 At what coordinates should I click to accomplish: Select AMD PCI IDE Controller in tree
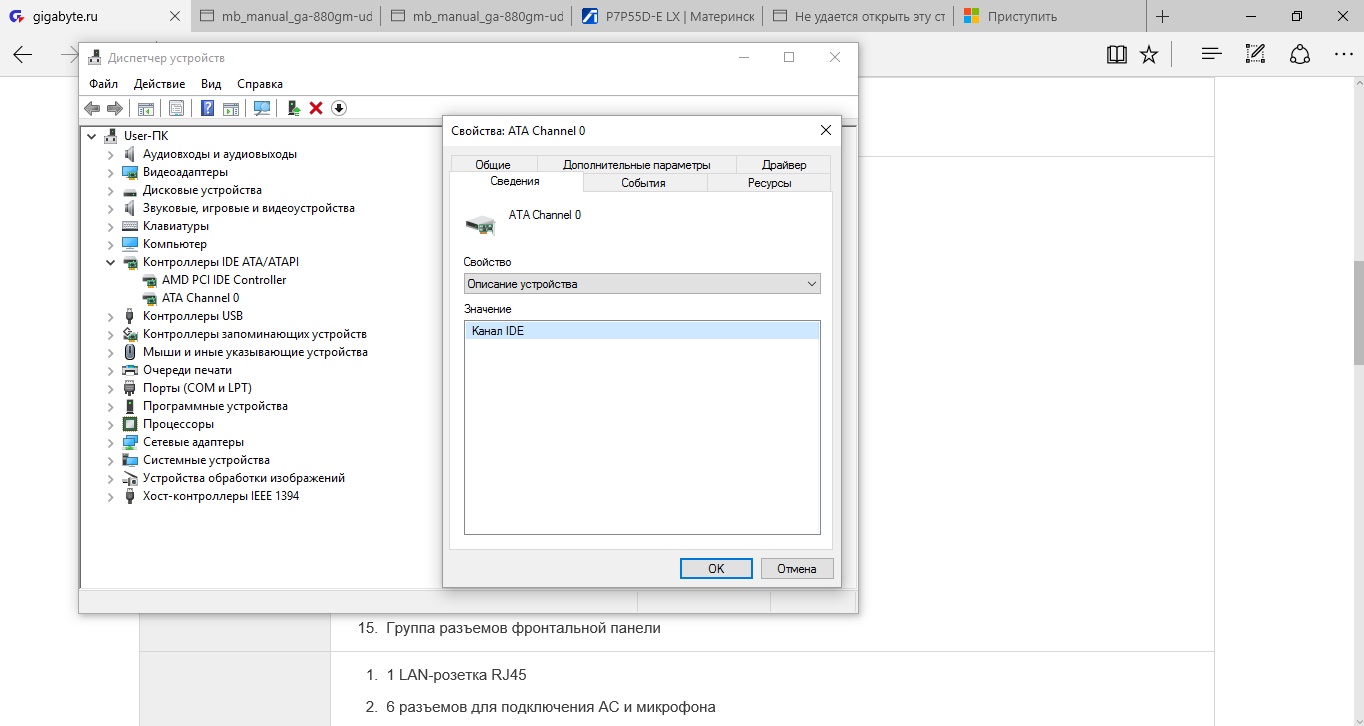pyautogui.click(x=224, y=280)
